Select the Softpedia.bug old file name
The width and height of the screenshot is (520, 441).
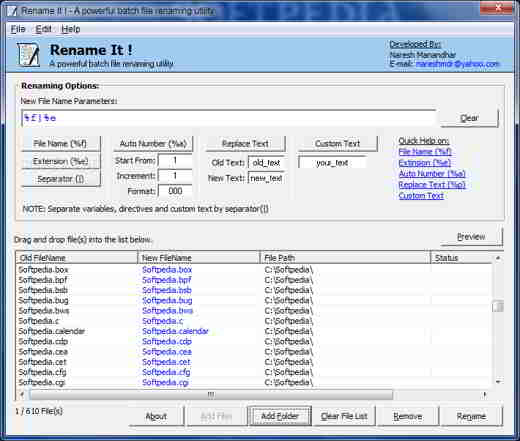tap(43, 301)
